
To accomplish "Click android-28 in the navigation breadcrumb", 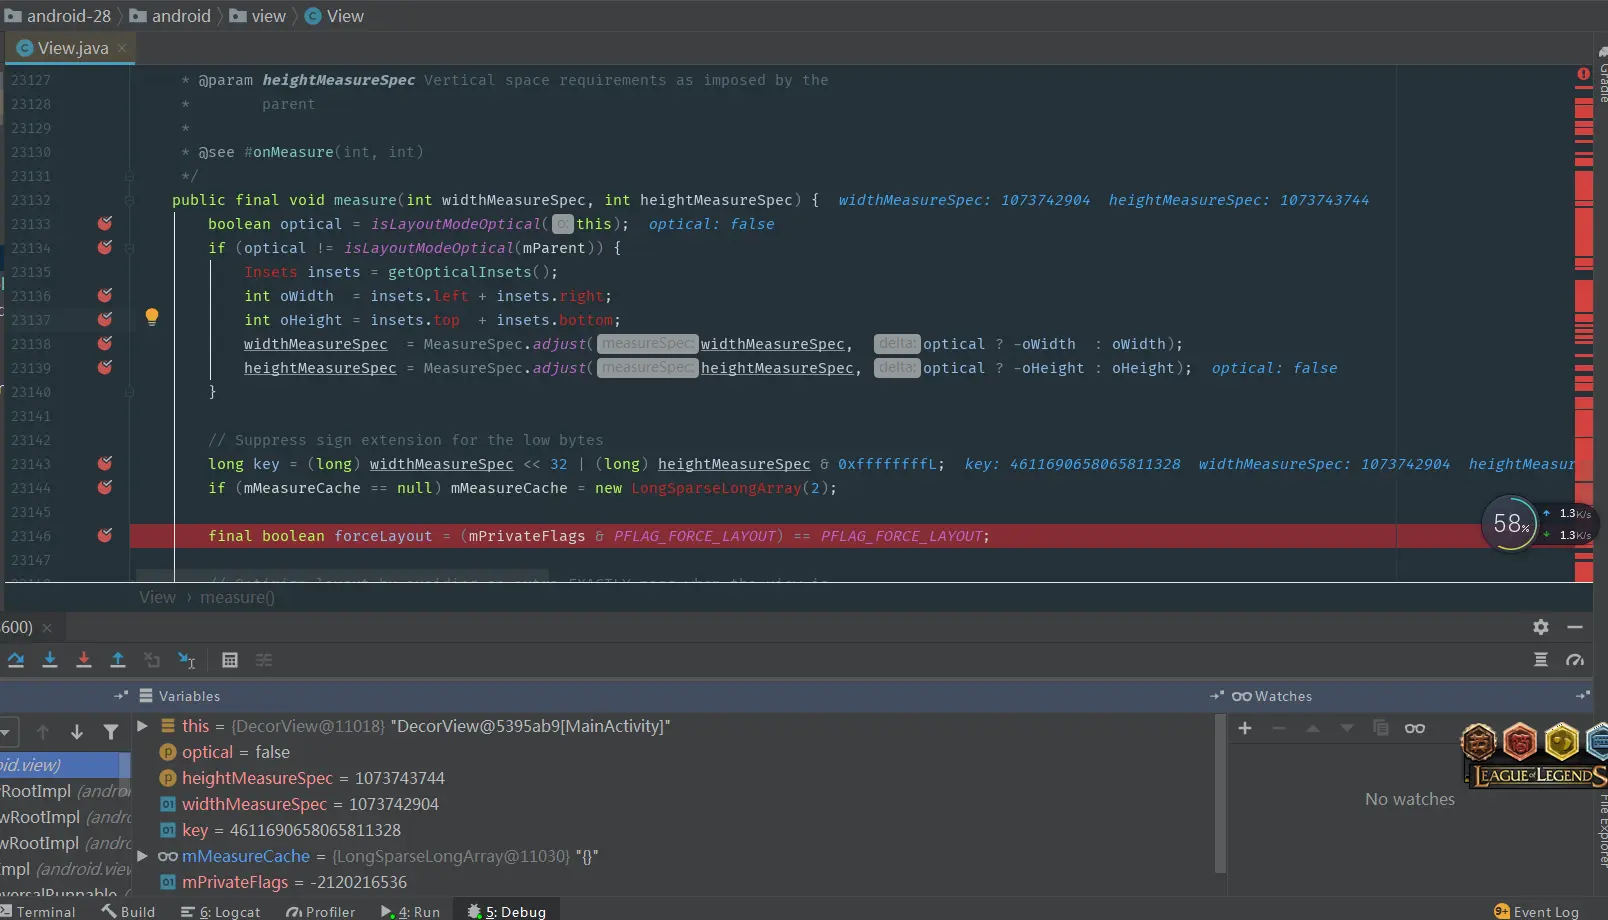I will [x=58, y=16].
